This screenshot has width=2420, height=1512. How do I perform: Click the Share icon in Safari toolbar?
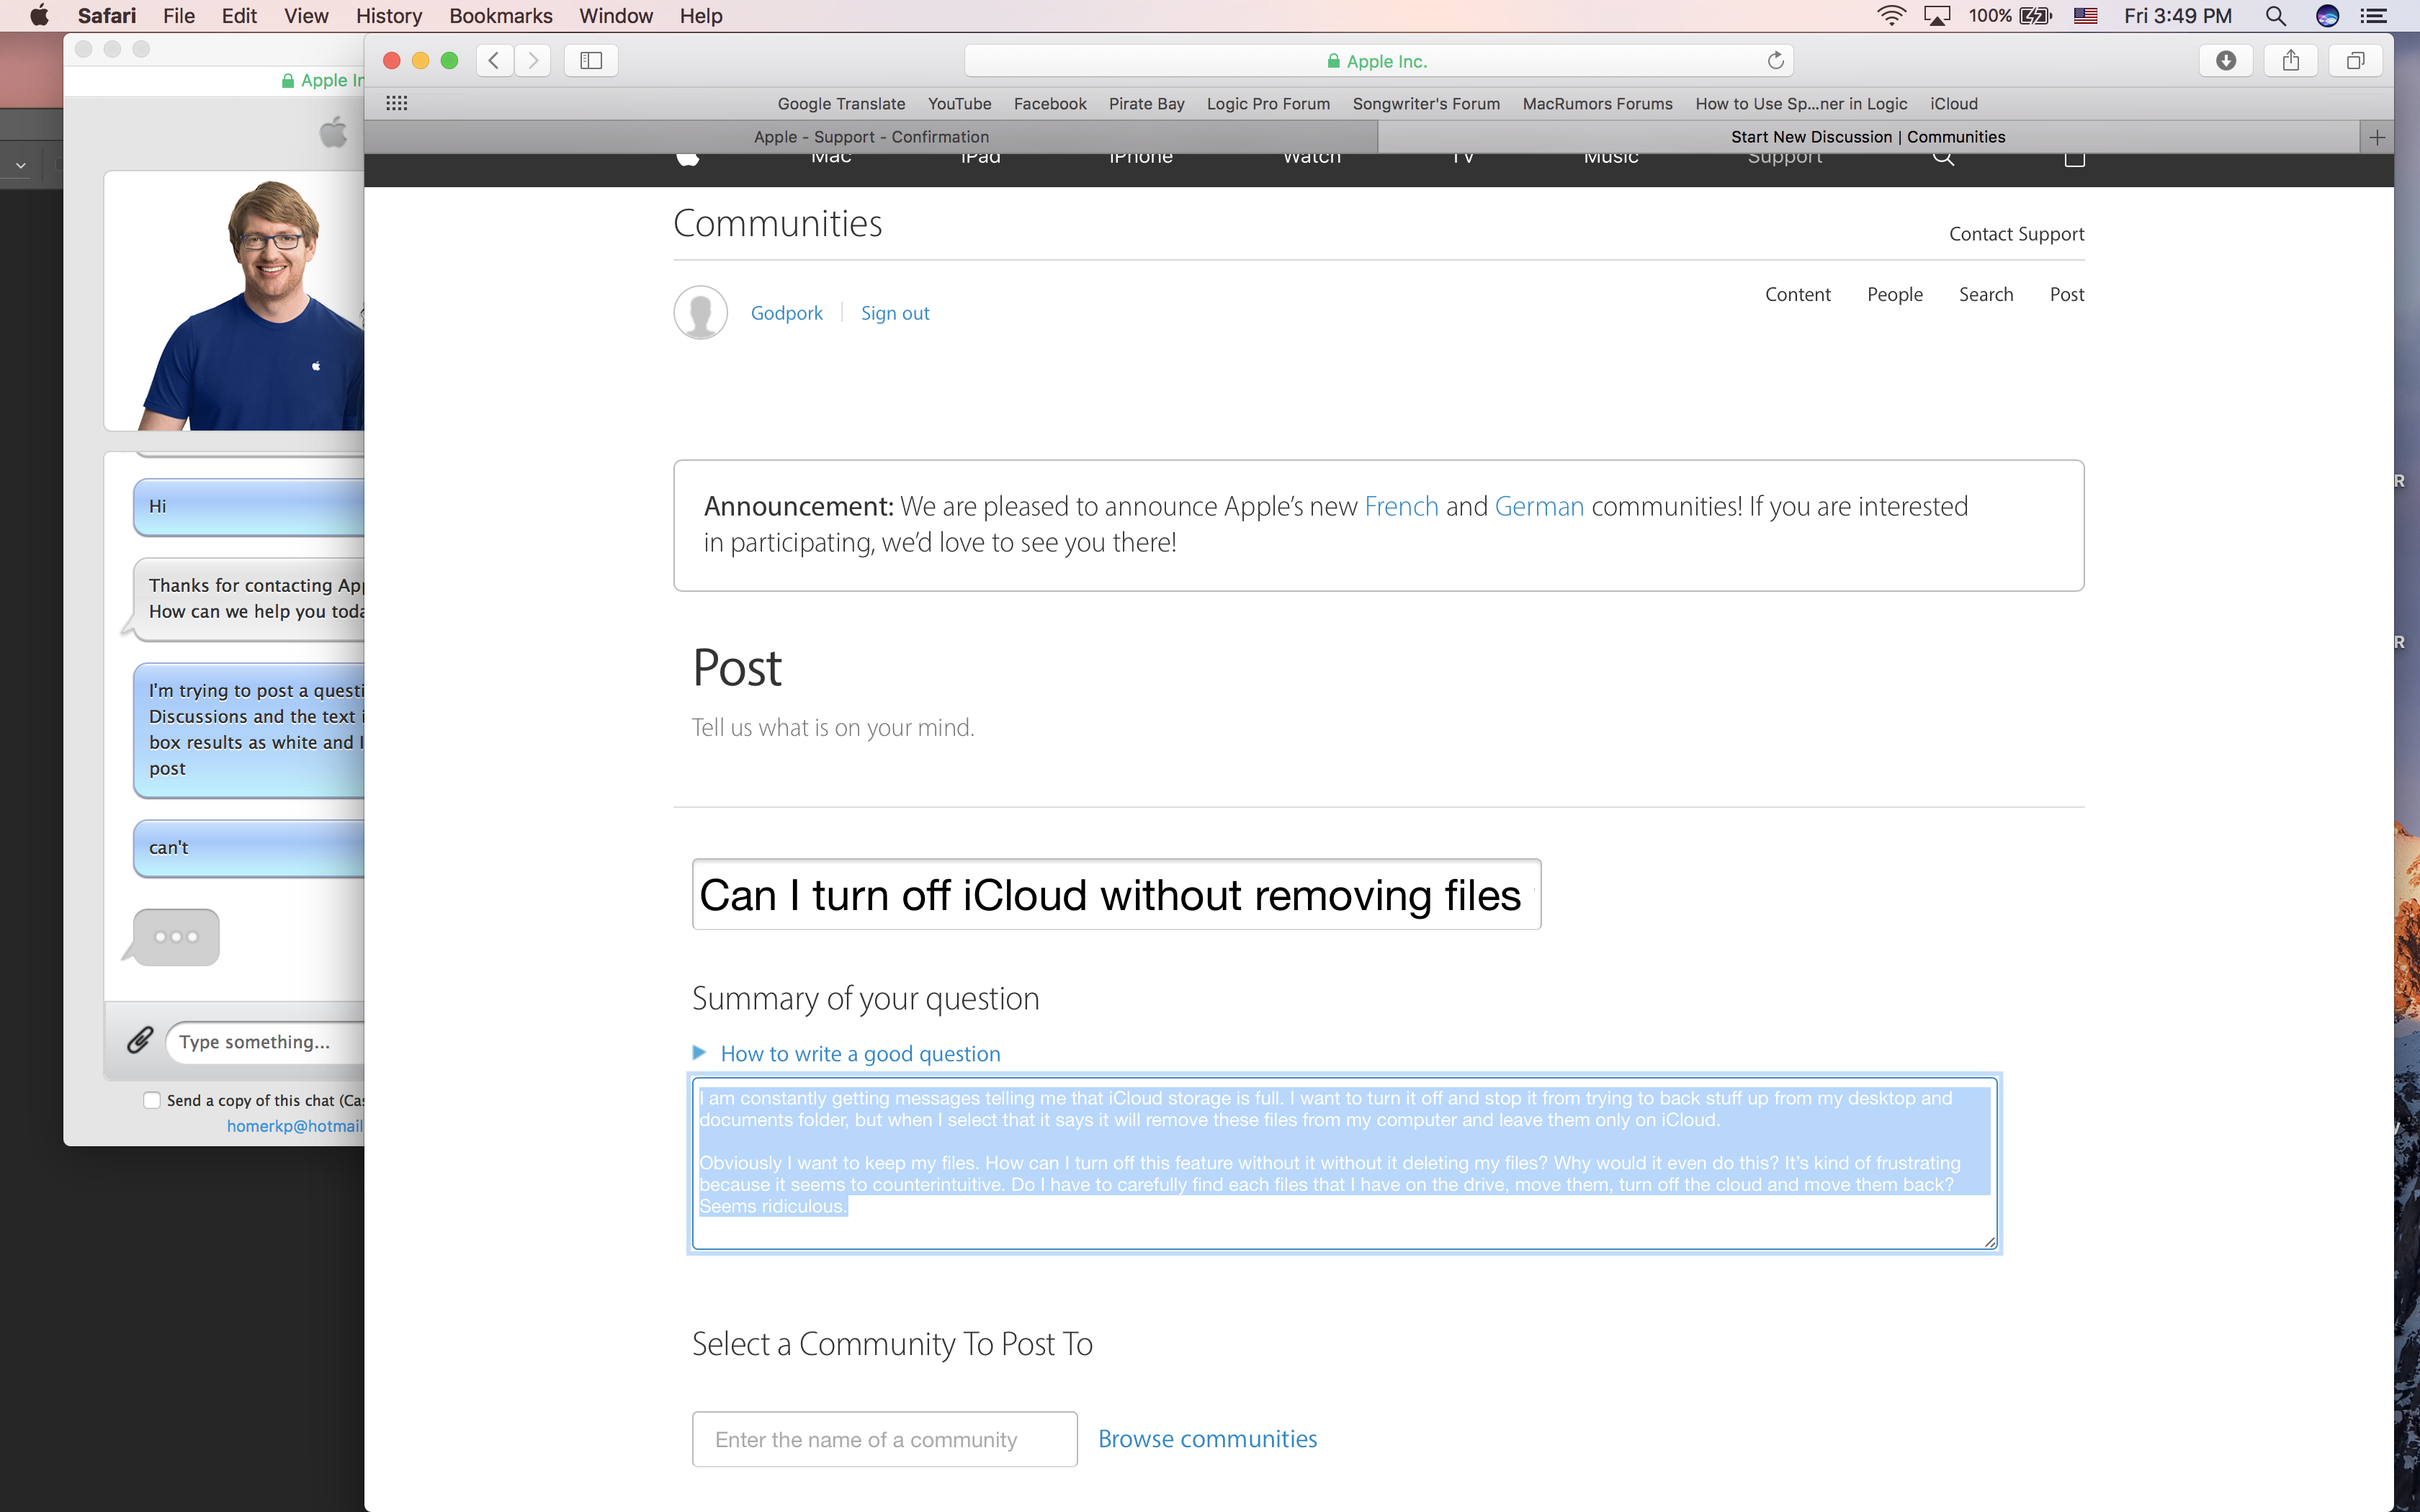[2291, 60]
